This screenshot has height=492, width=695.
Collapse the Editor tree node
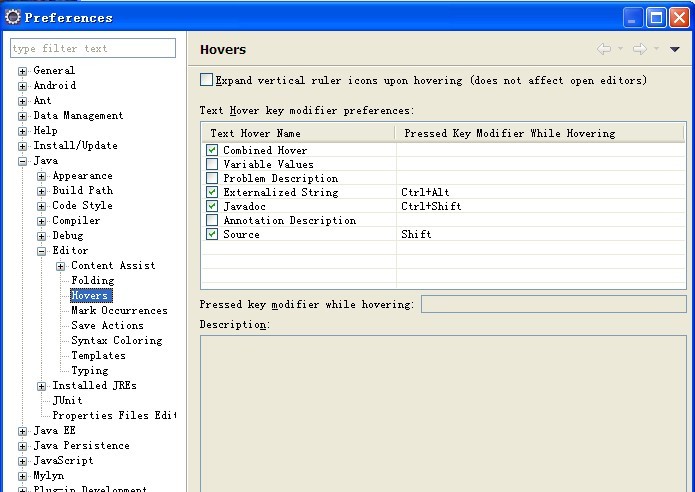click(41, 251)
